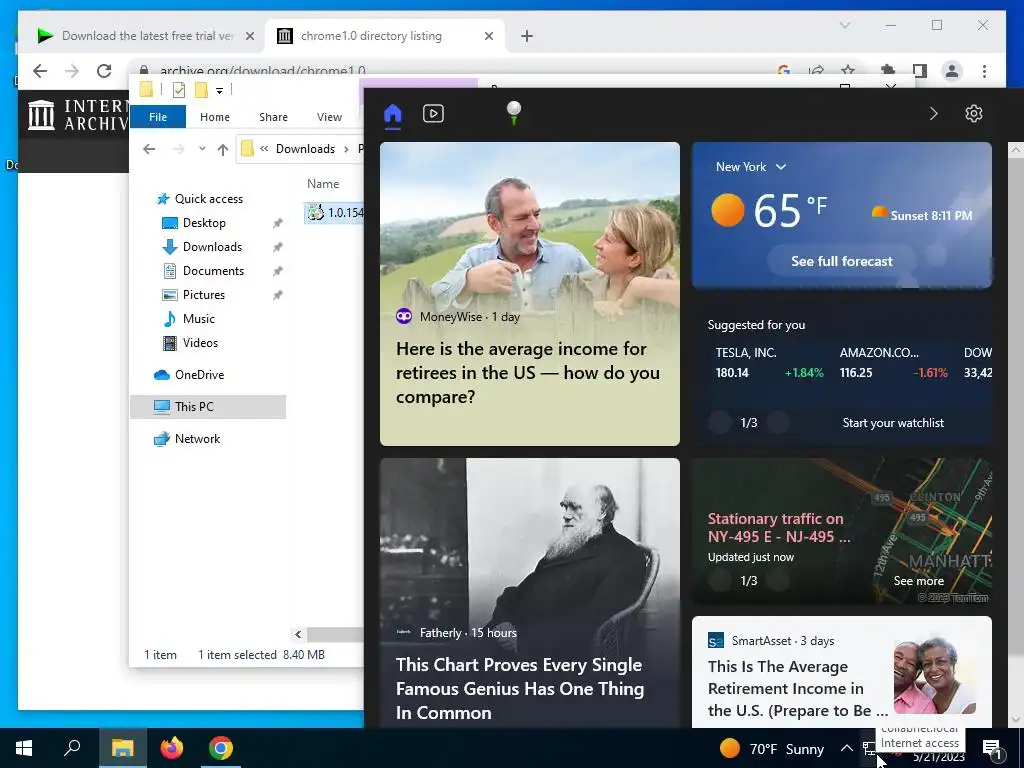Click Explorer horizontal scrollbar left arrow
This screenshot has height=768, width=1024.
click(x=298, y=634)
